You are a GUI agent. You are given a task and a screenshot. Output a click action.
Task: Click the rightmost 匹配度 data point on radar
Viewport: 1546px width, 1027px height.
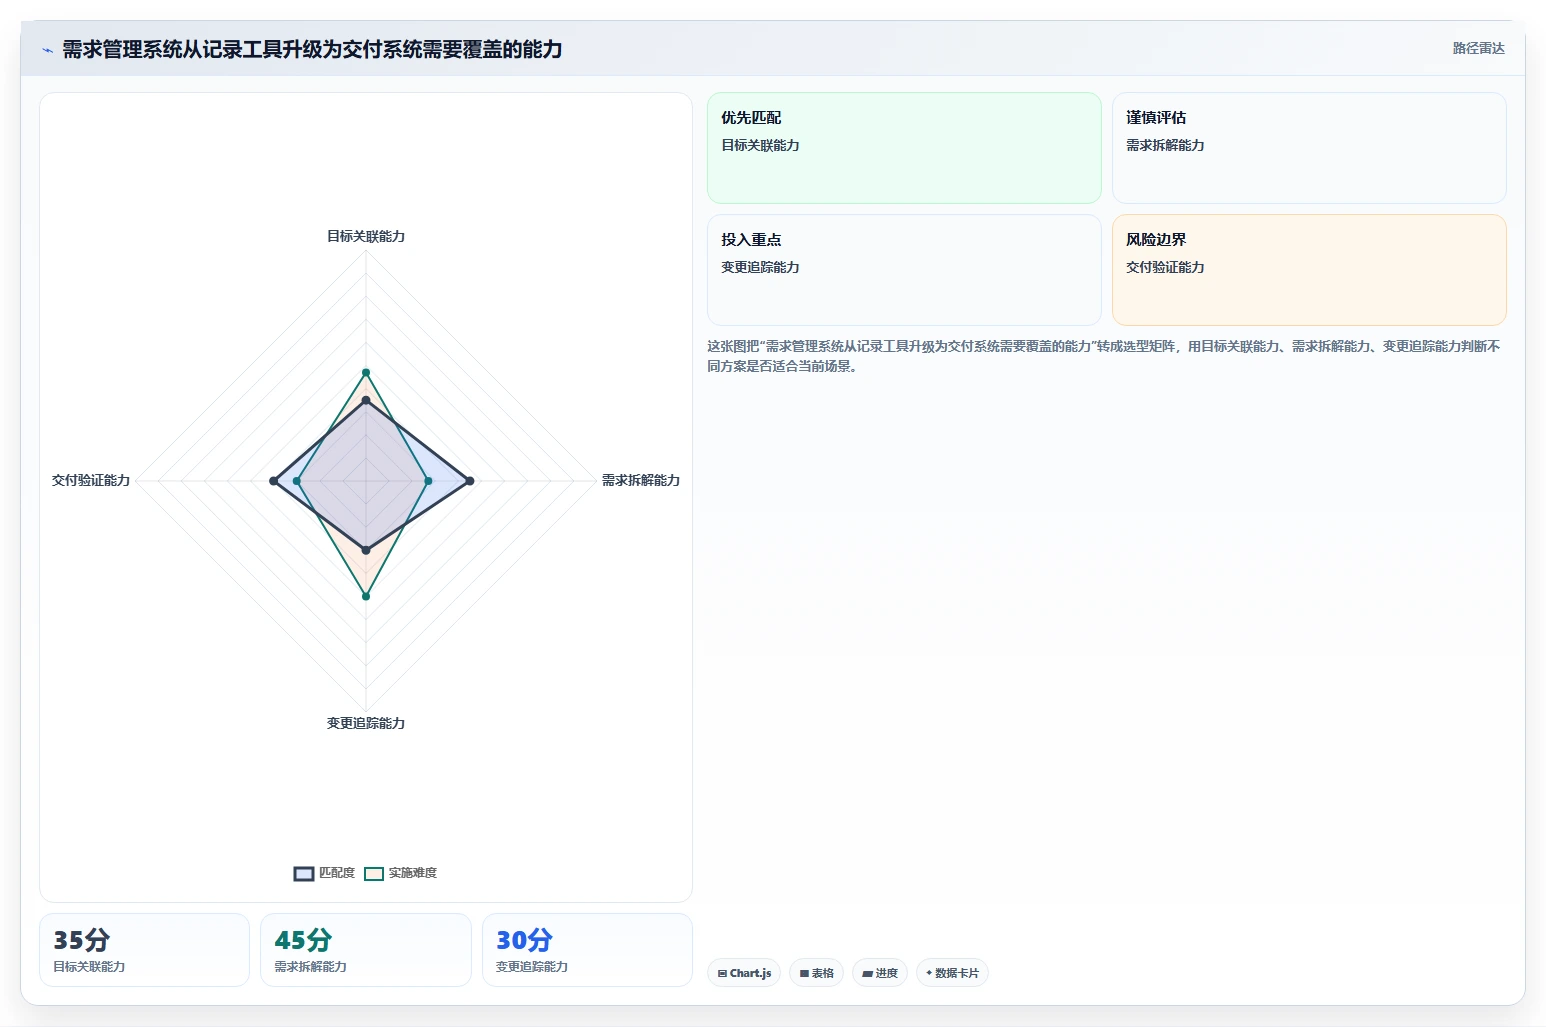tap(470, 481)
